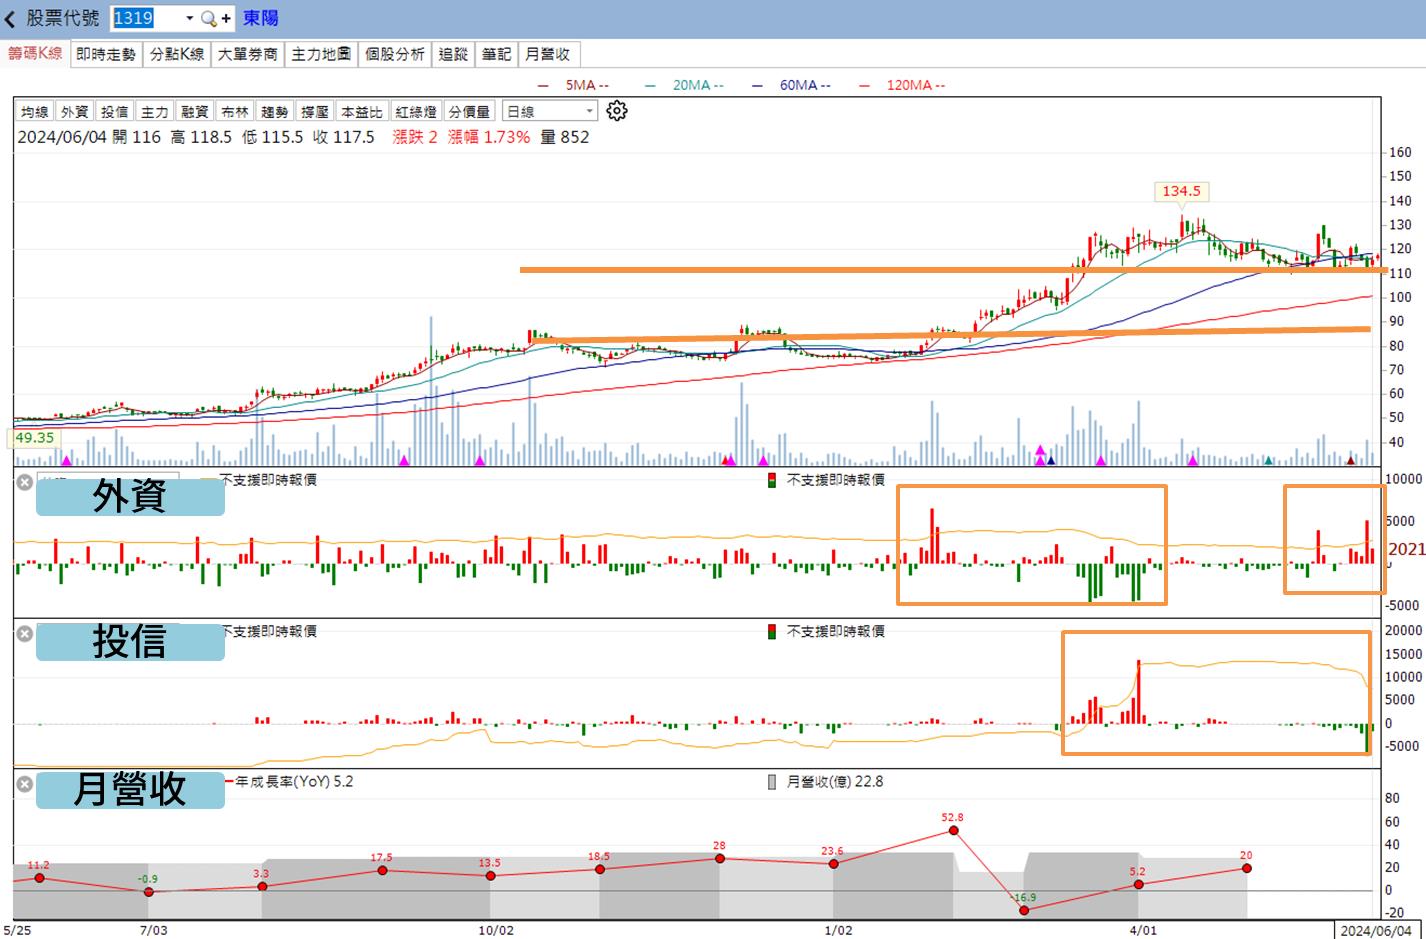Click the plus icon to add stock

coord(226,18)
